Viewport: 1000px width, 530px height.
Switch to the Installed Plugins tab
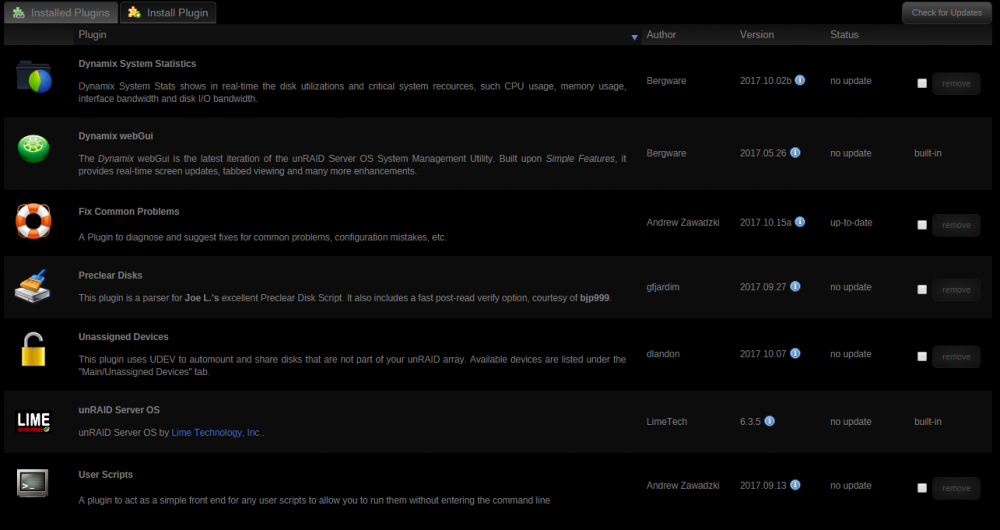click(61, 13)
